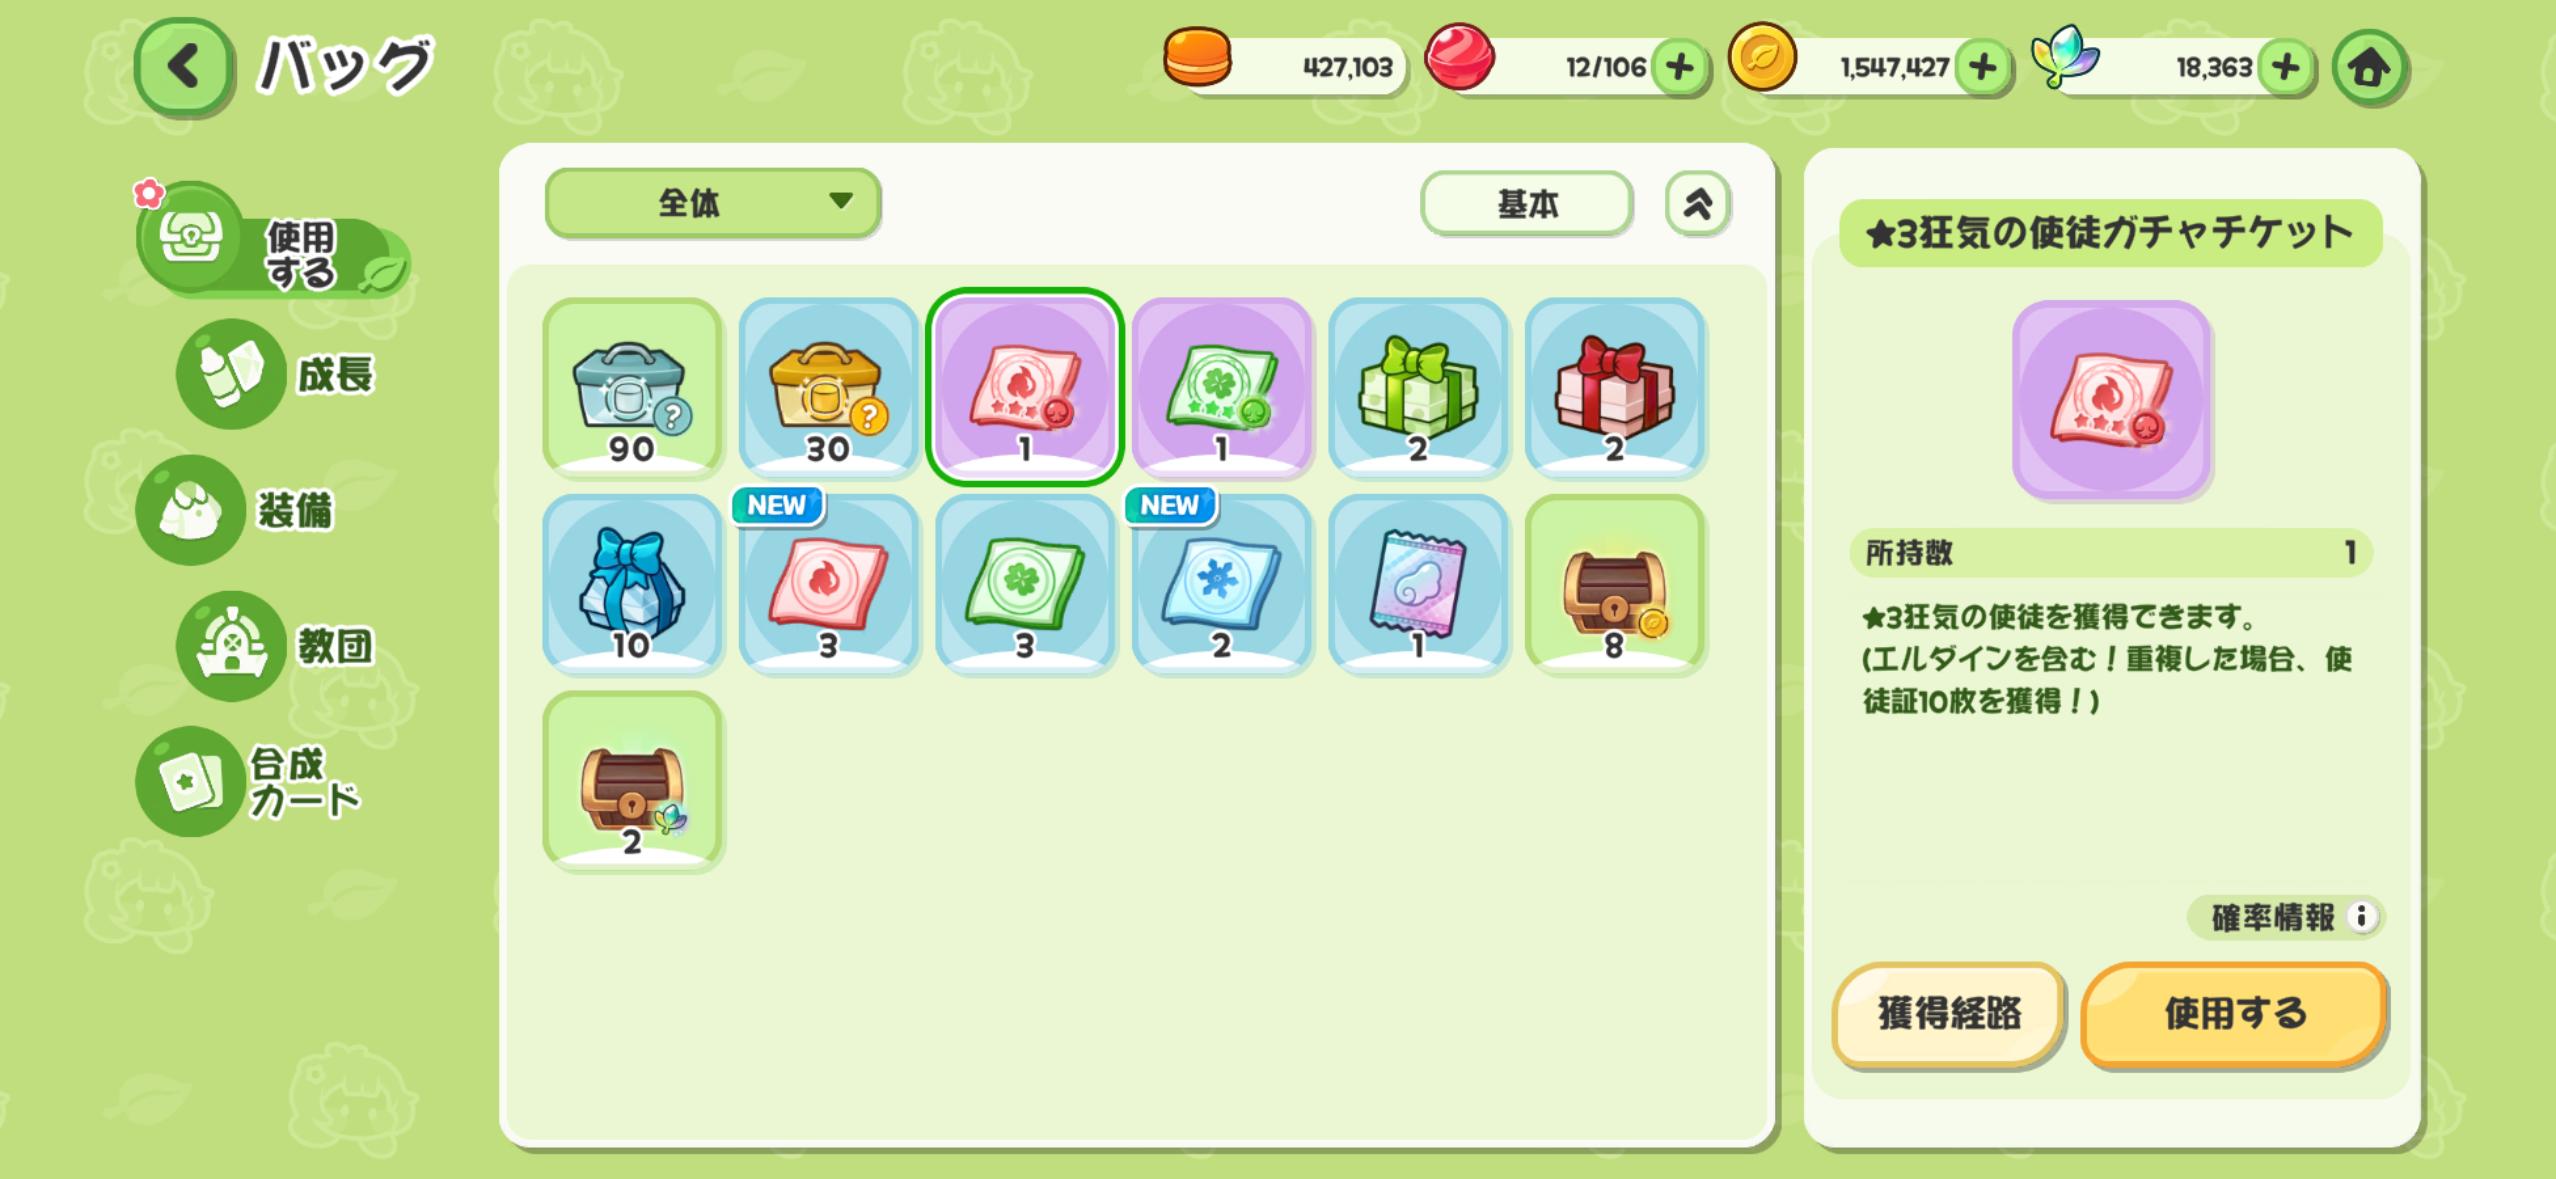This screenshot has height=1179, width=2556.
Task: Select the gold toolbox item with 30
Action: [x=828, y=386]
